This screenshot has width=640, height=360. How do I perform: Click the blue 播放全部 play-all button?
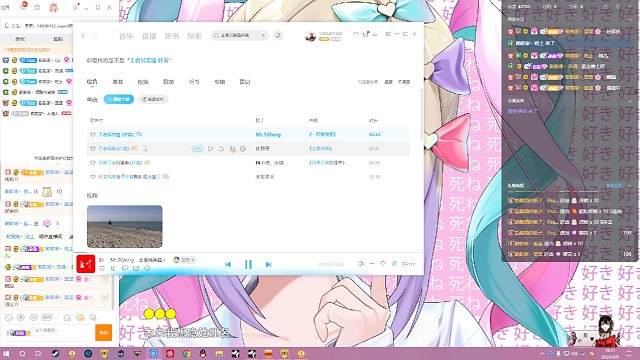(119, 99)
